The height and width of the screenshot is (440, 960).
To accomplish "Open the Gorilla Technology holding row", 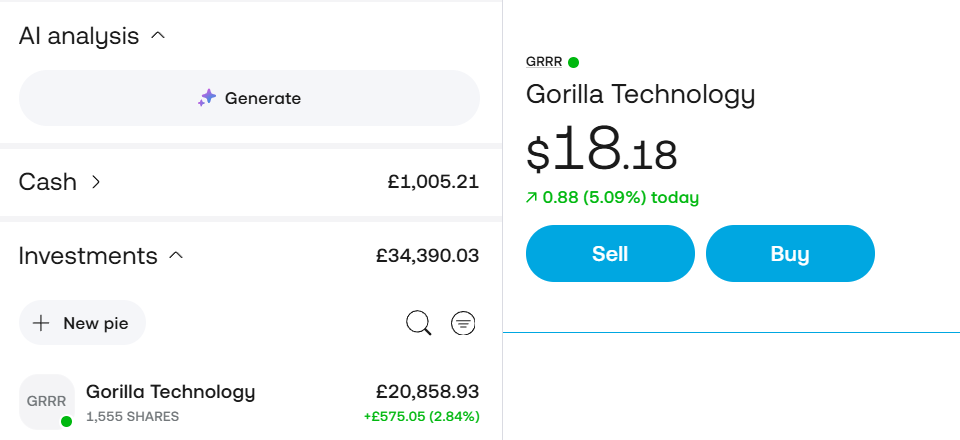I will pyautogui.click(x=170, y=392).
